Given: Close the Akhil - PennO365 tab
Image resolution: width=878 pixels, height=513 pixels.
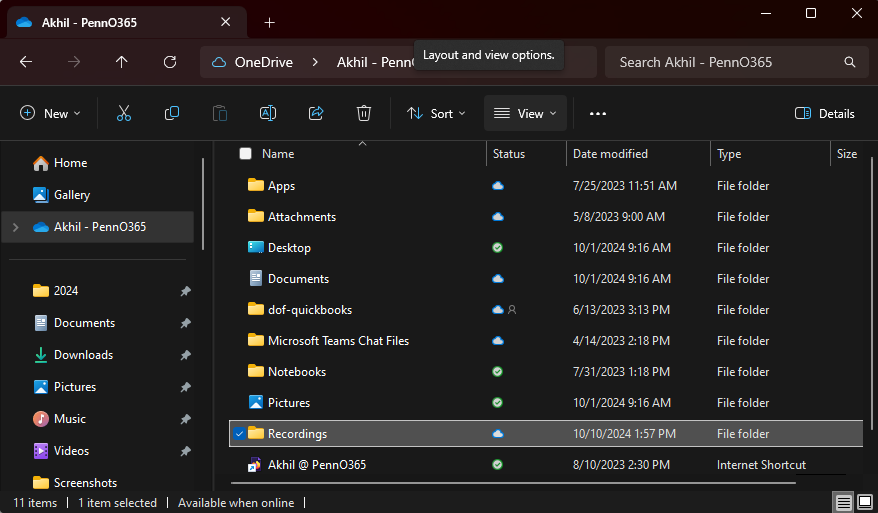Looking at the screenshot, I should point(226,22).
